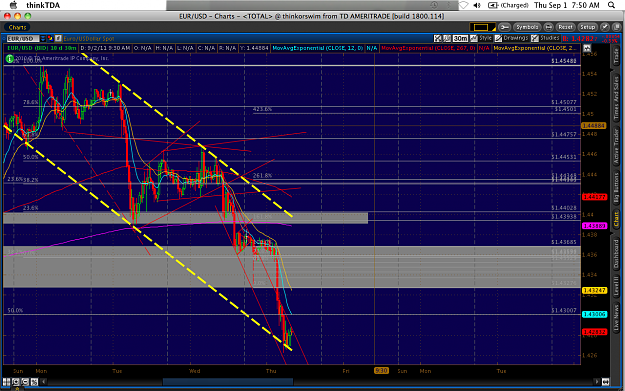Open the symbol selector dropdown arrow
The image size is (625, 391).
(43, 39)
